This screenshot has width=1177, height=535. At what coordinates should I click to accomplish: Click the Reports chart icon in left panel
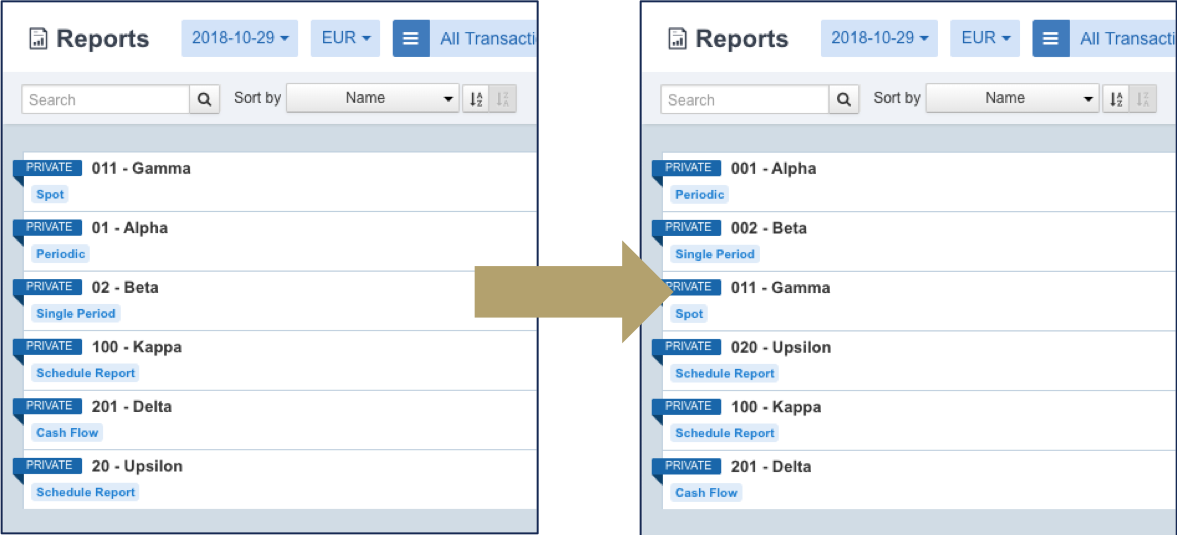[x=39, y=39]
